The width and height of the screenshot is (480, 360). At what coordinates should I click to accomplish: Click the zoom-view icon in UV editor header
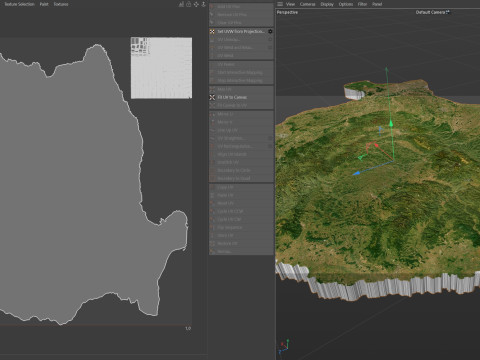(x=203, y=4)
